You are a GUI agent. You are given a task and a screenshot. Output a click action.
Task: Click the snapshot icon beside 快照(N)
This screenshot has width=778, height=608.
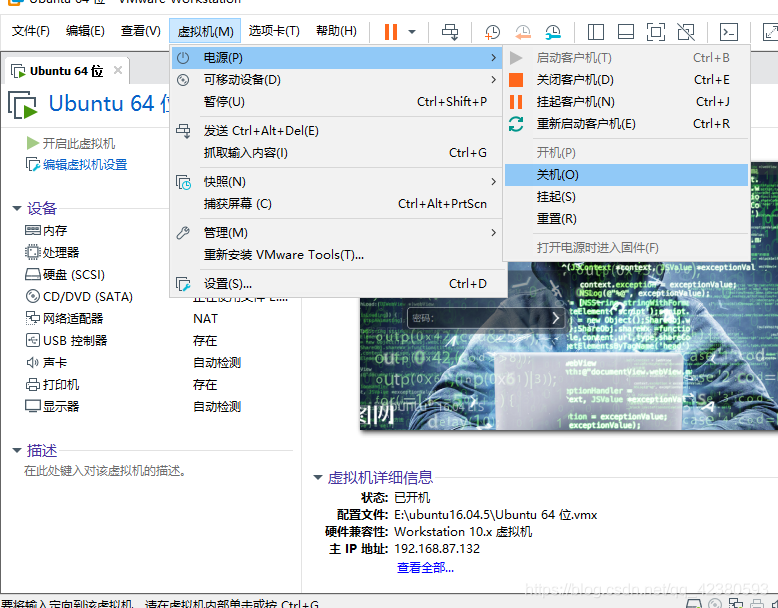tap(183, 182)
